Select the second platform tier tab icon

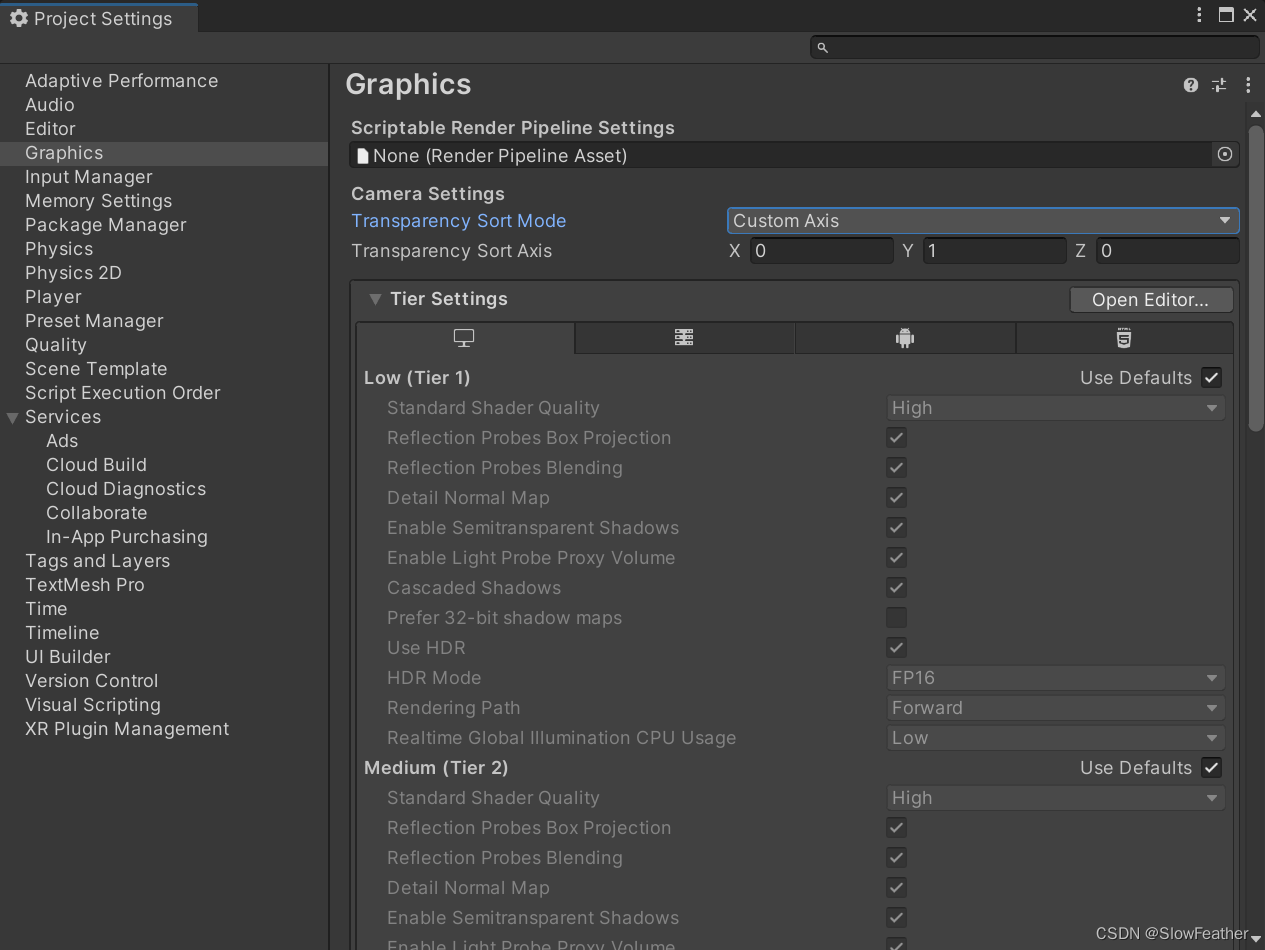[684, 337]
